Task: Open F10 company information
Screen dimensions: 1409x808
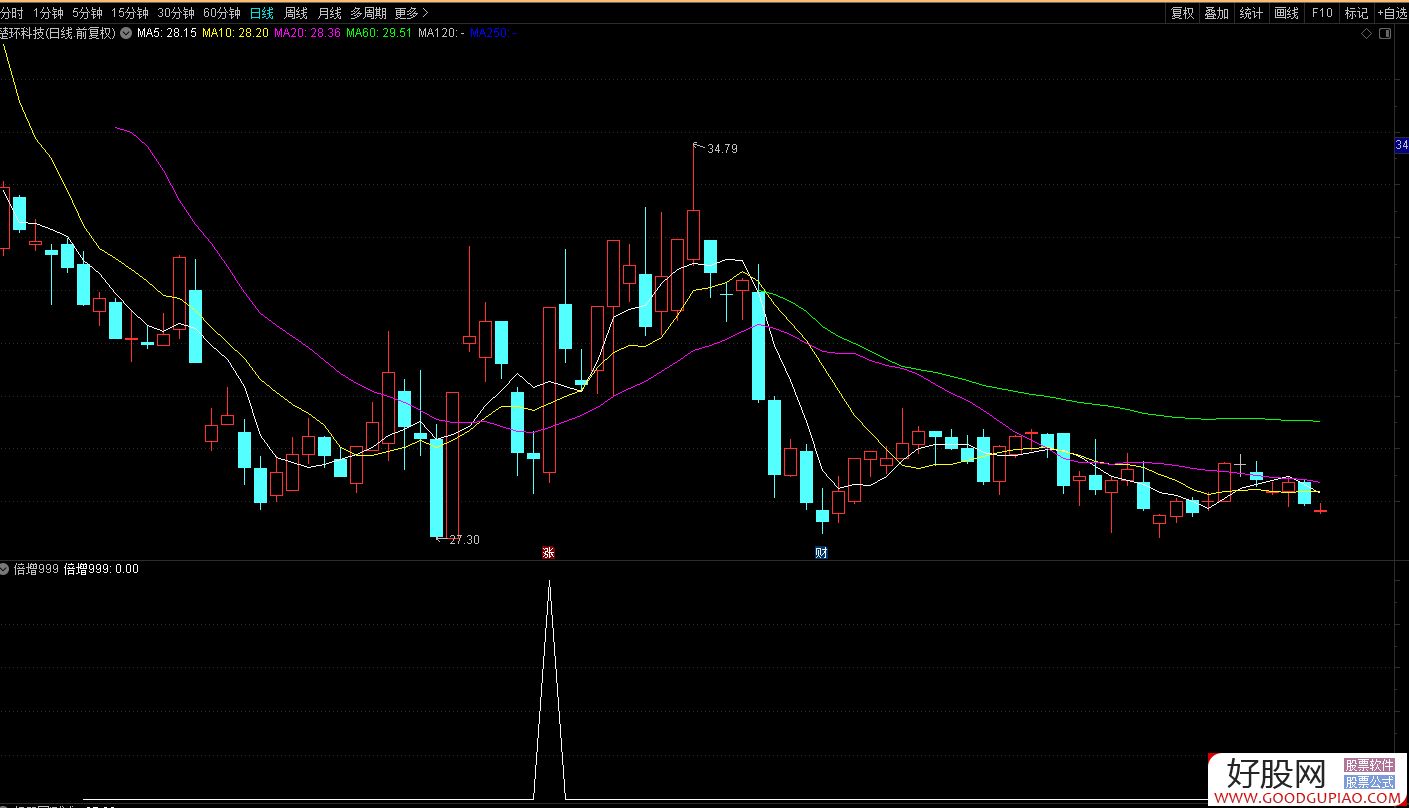Action: 1322,13
